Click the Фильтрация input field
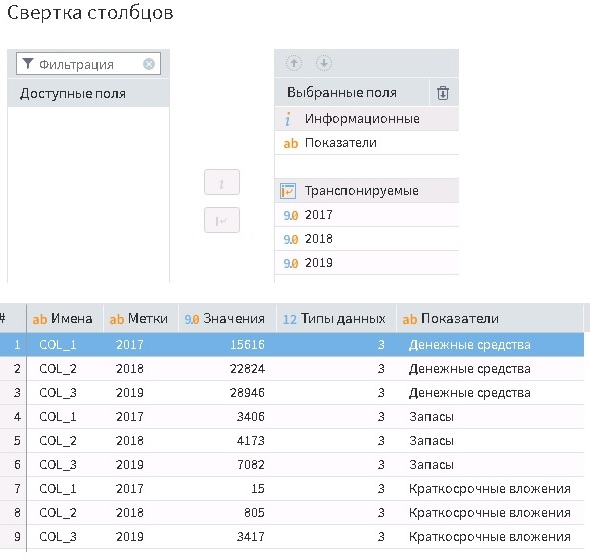 (88, 64)
